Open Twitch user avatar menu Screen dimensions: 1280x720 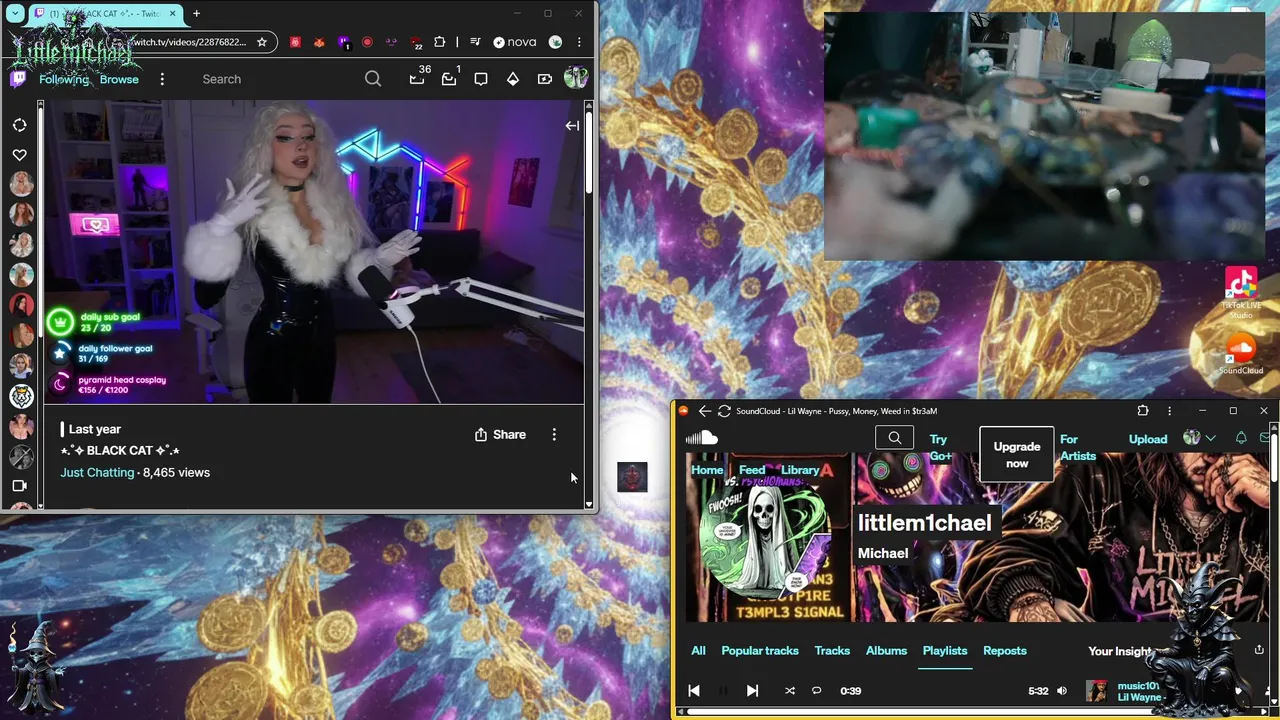point(576,78)
